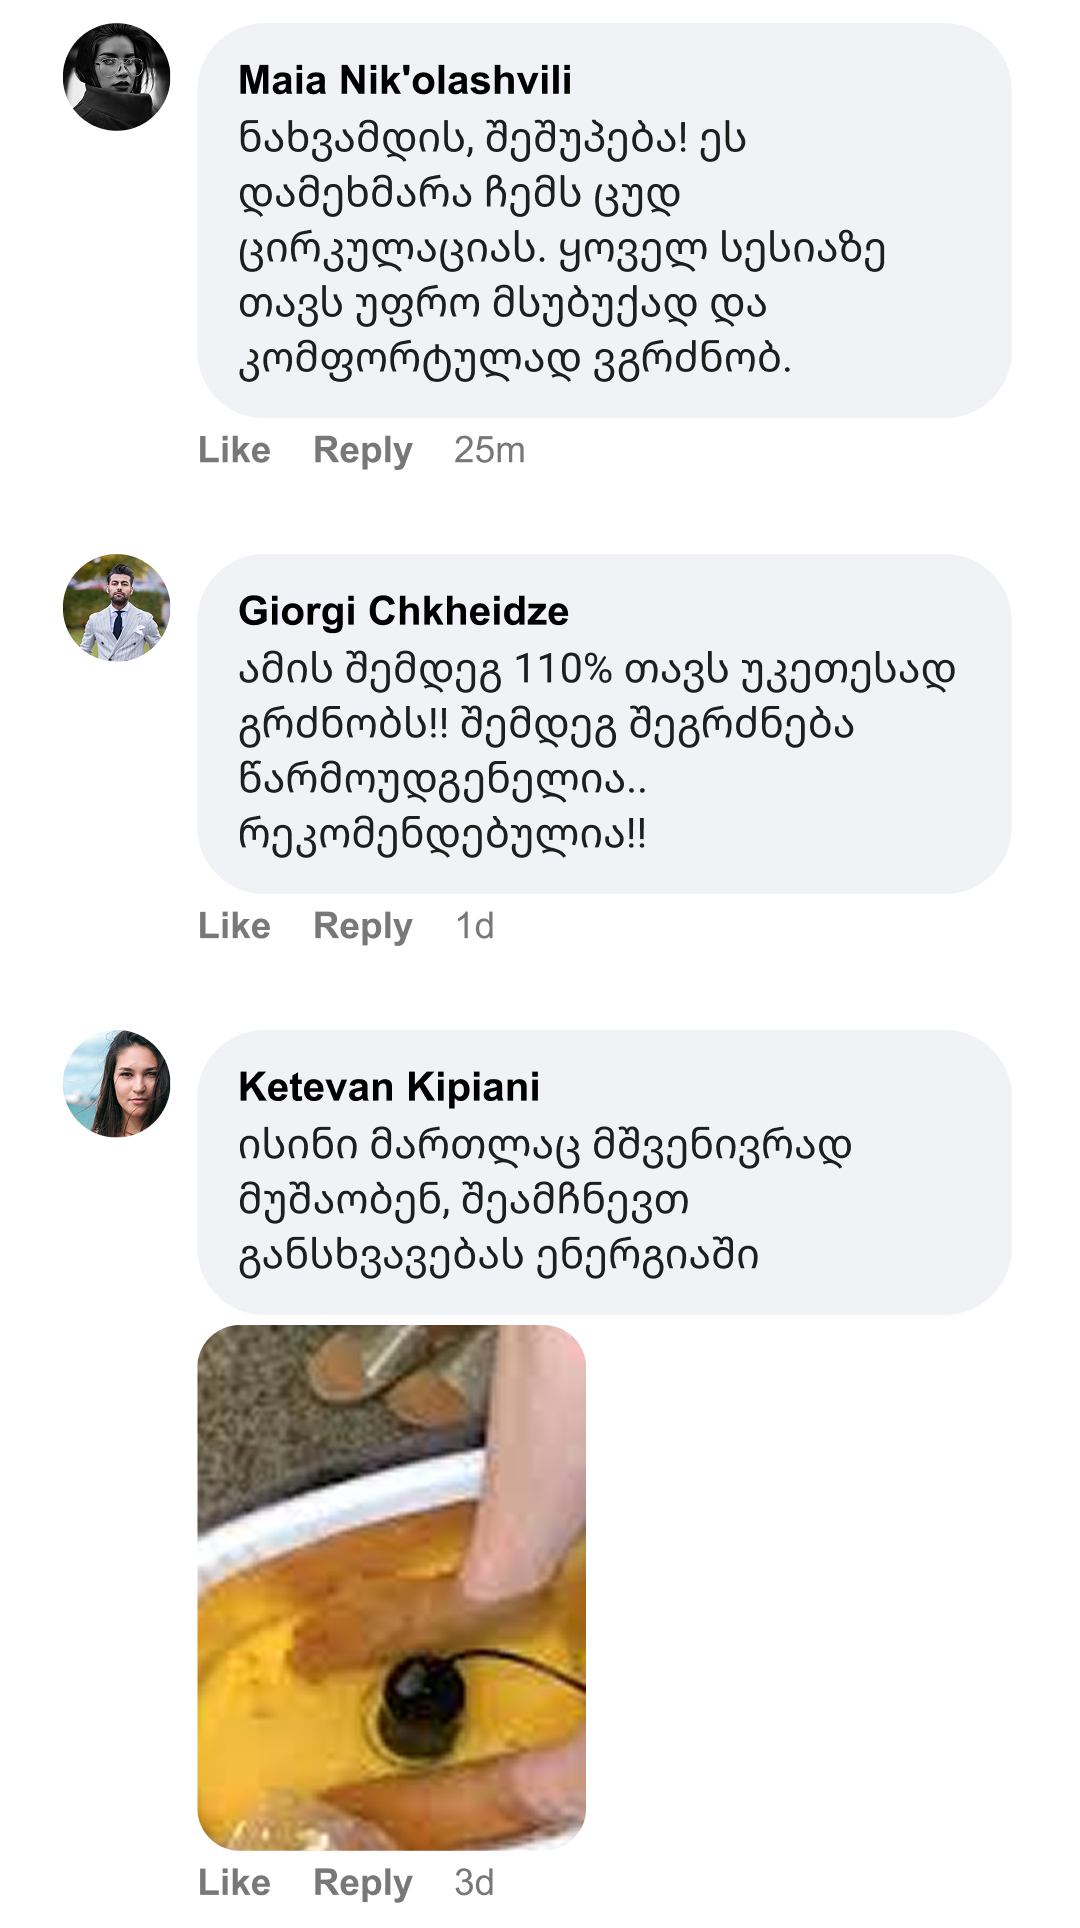Reply to Ketevan Kipiani's comment
Image resolution: width=1080 pixels, height=1928 pixels.
362,1882
